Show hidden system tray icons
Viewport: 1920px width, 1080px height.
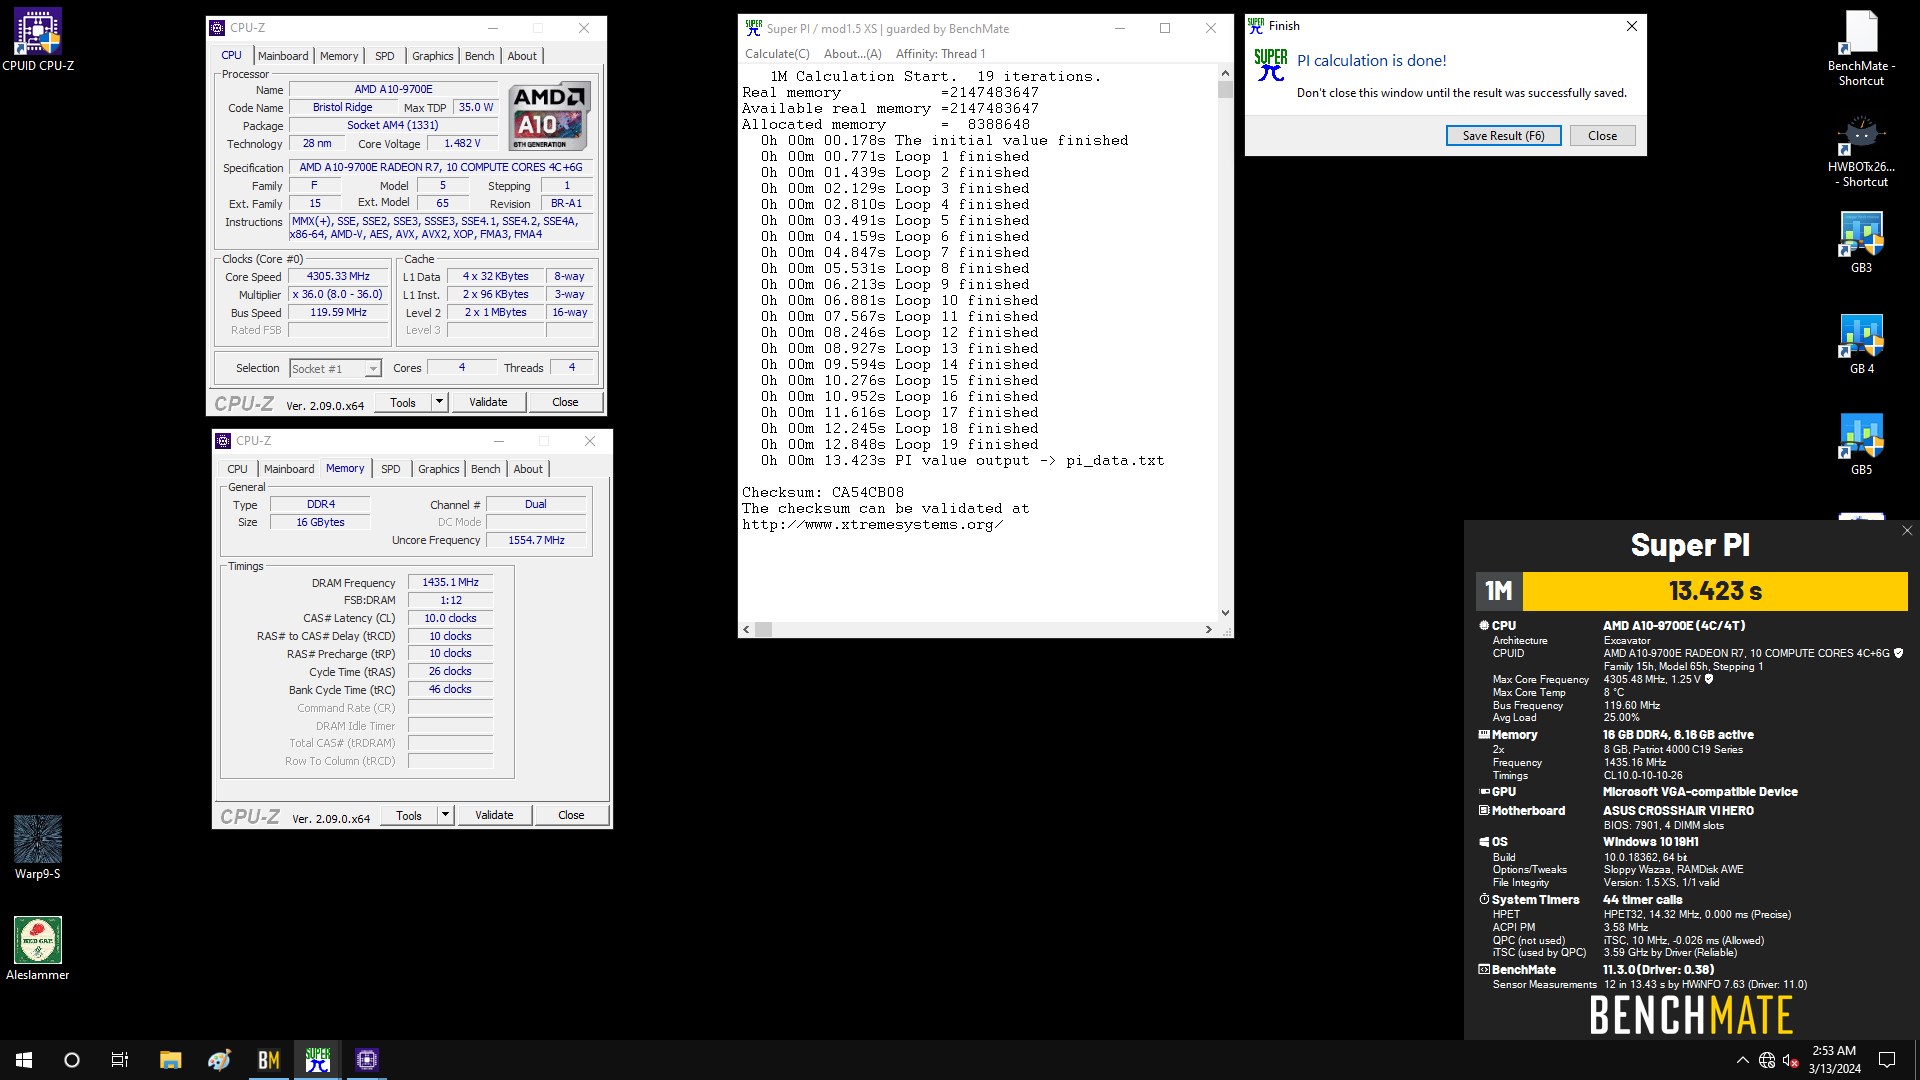[1742, 1060]
